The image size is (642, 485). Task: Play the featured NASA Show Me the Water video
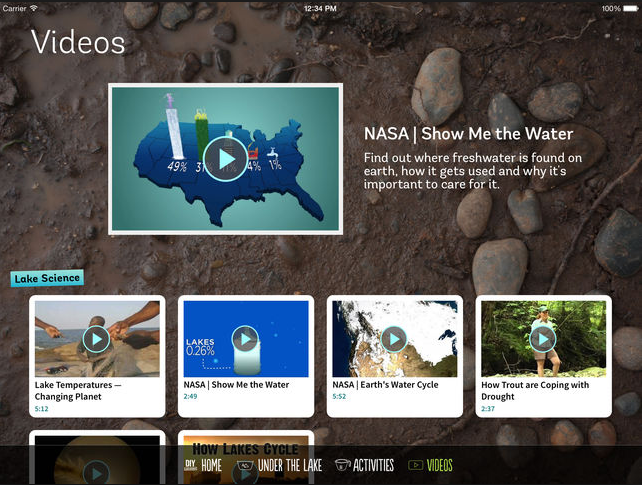tap(226, 159)
